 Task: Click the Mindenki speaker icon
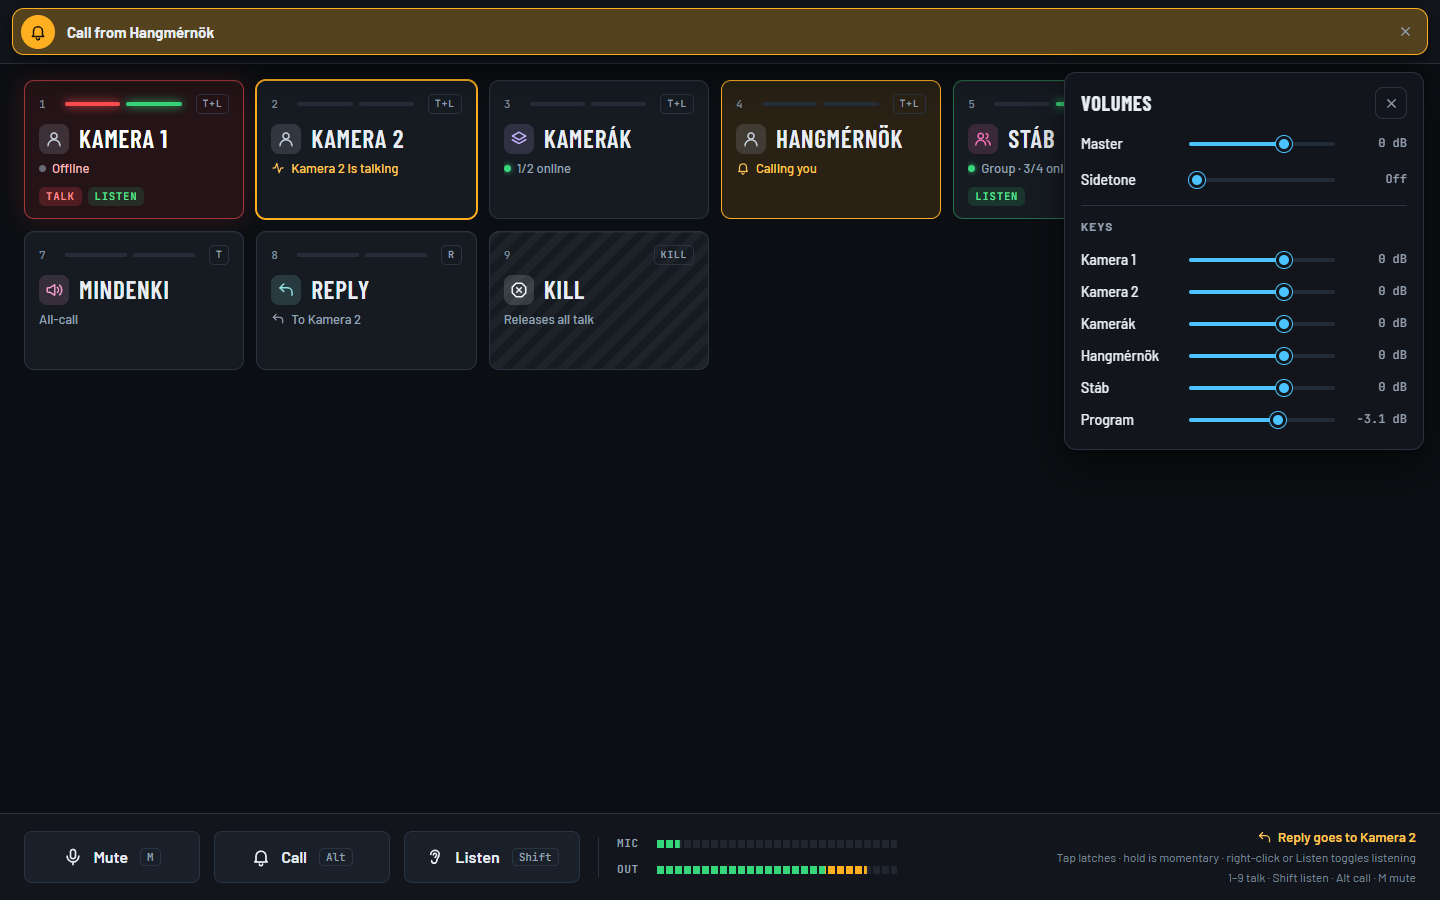pos(54,290)
